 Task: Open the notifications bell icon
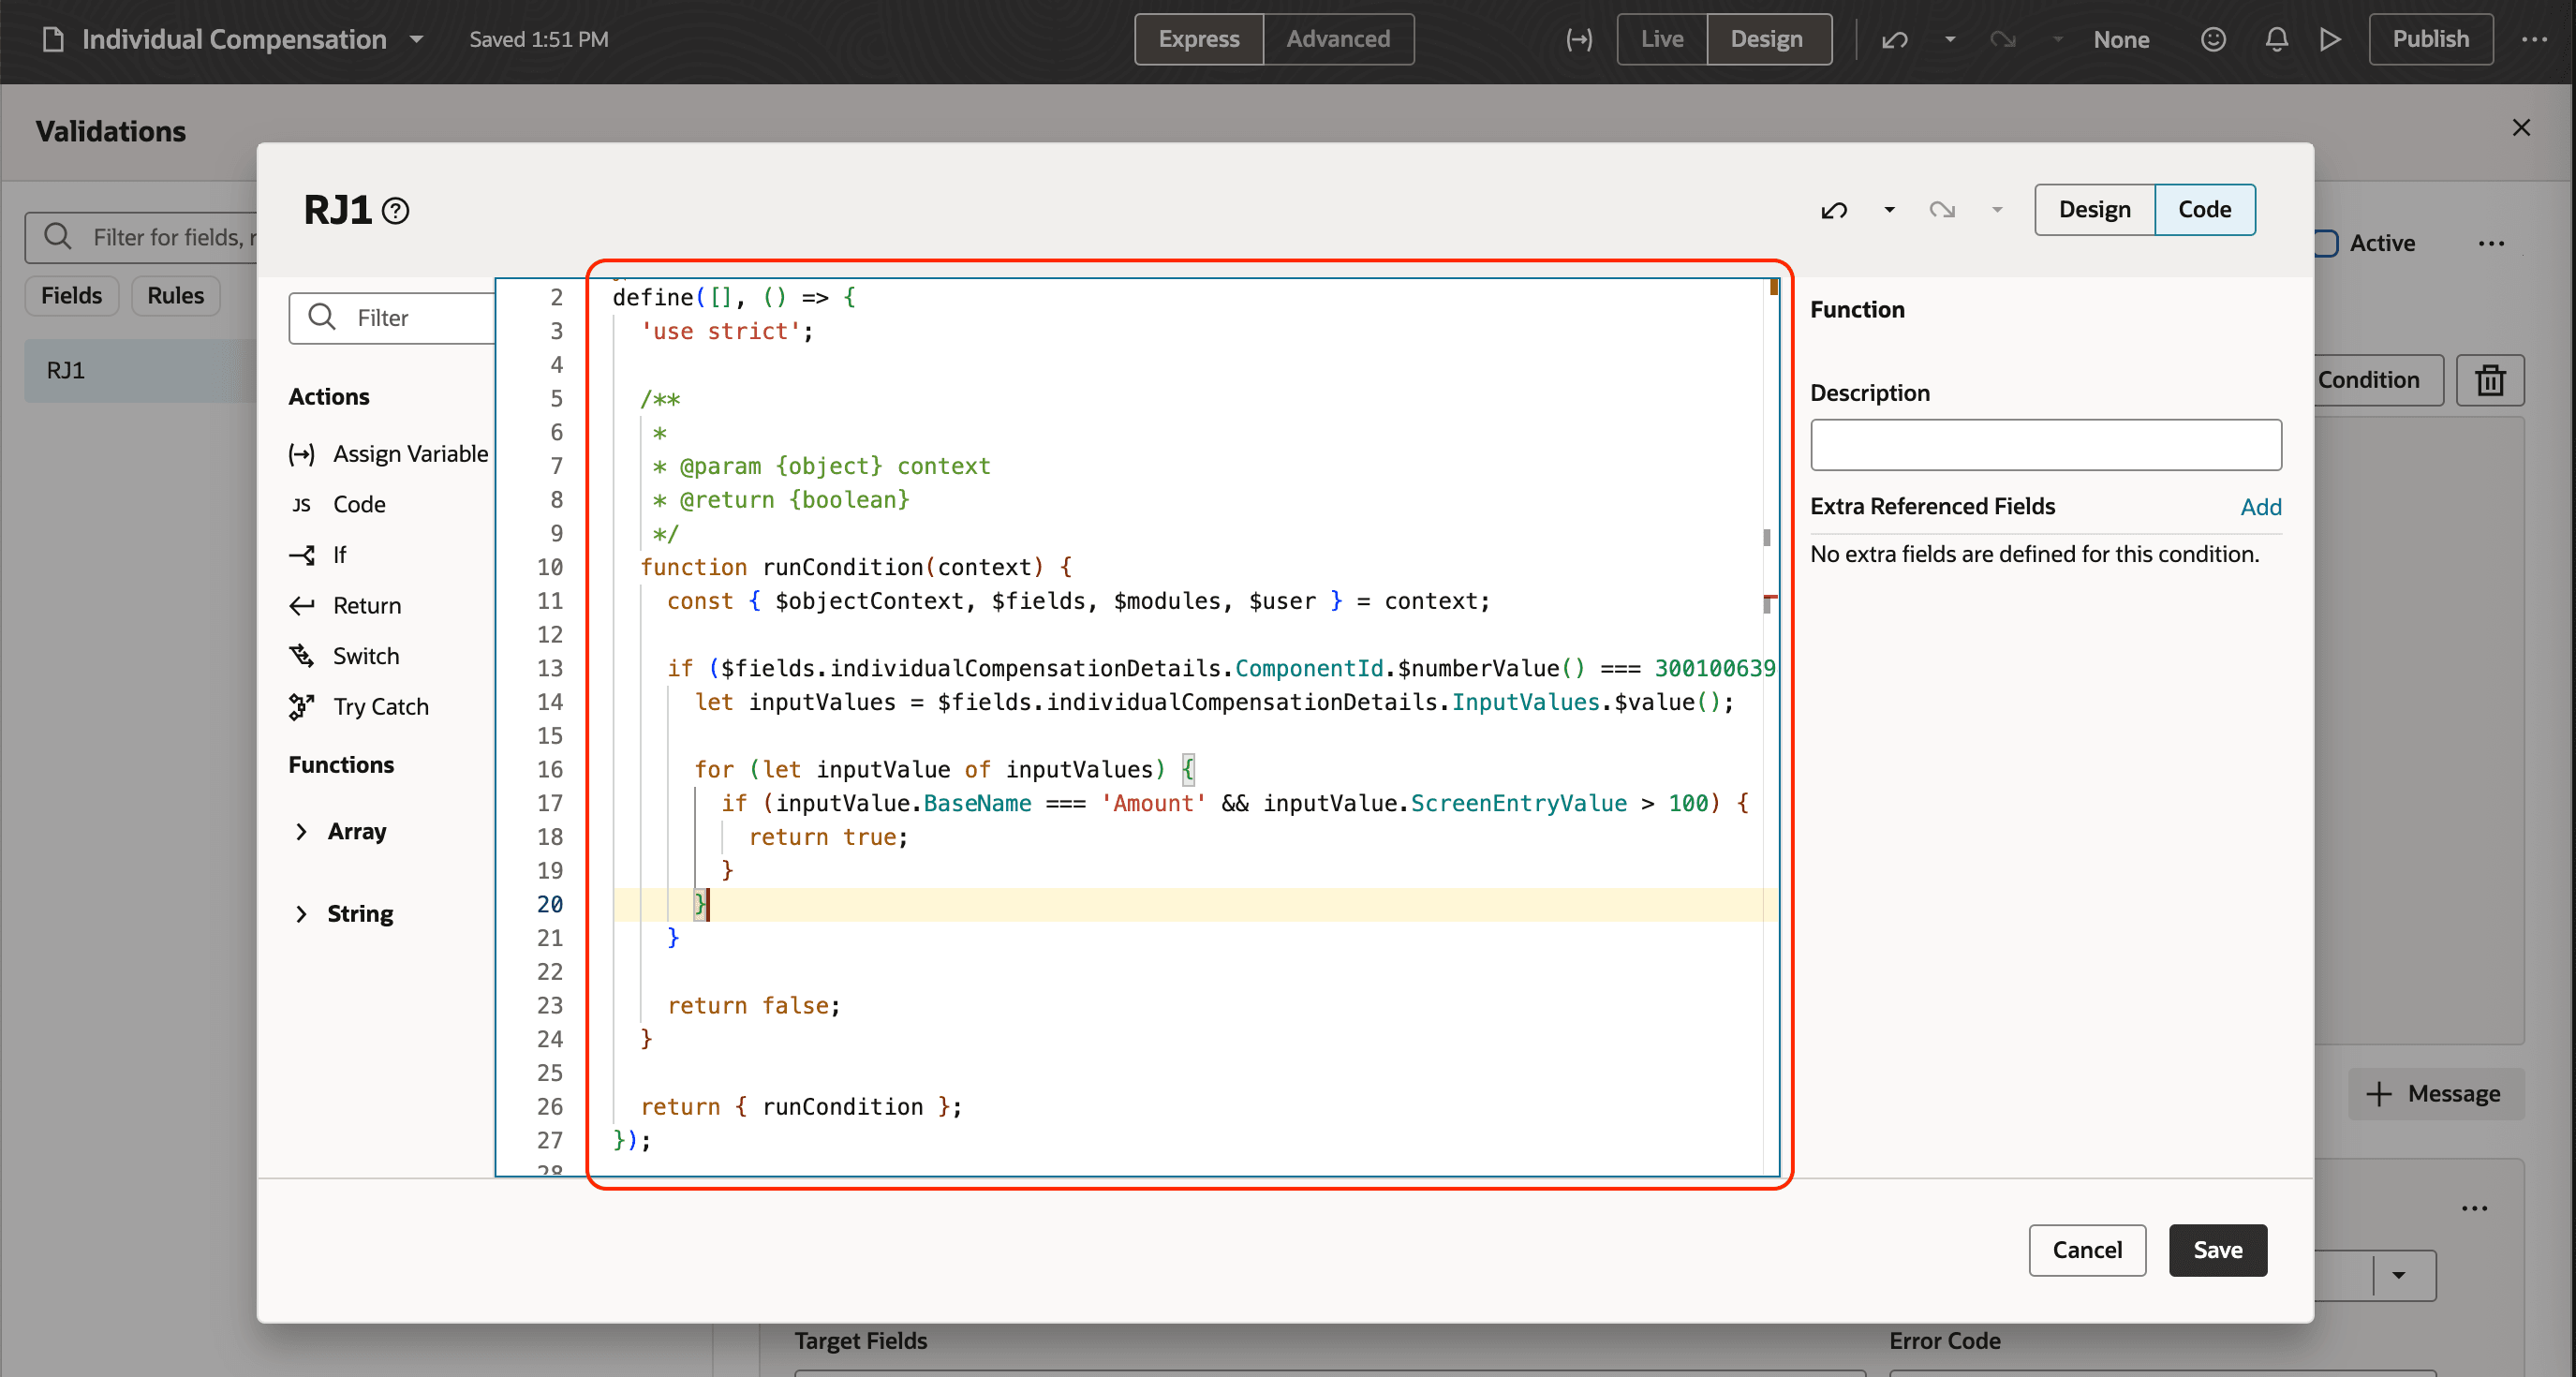2276,39
